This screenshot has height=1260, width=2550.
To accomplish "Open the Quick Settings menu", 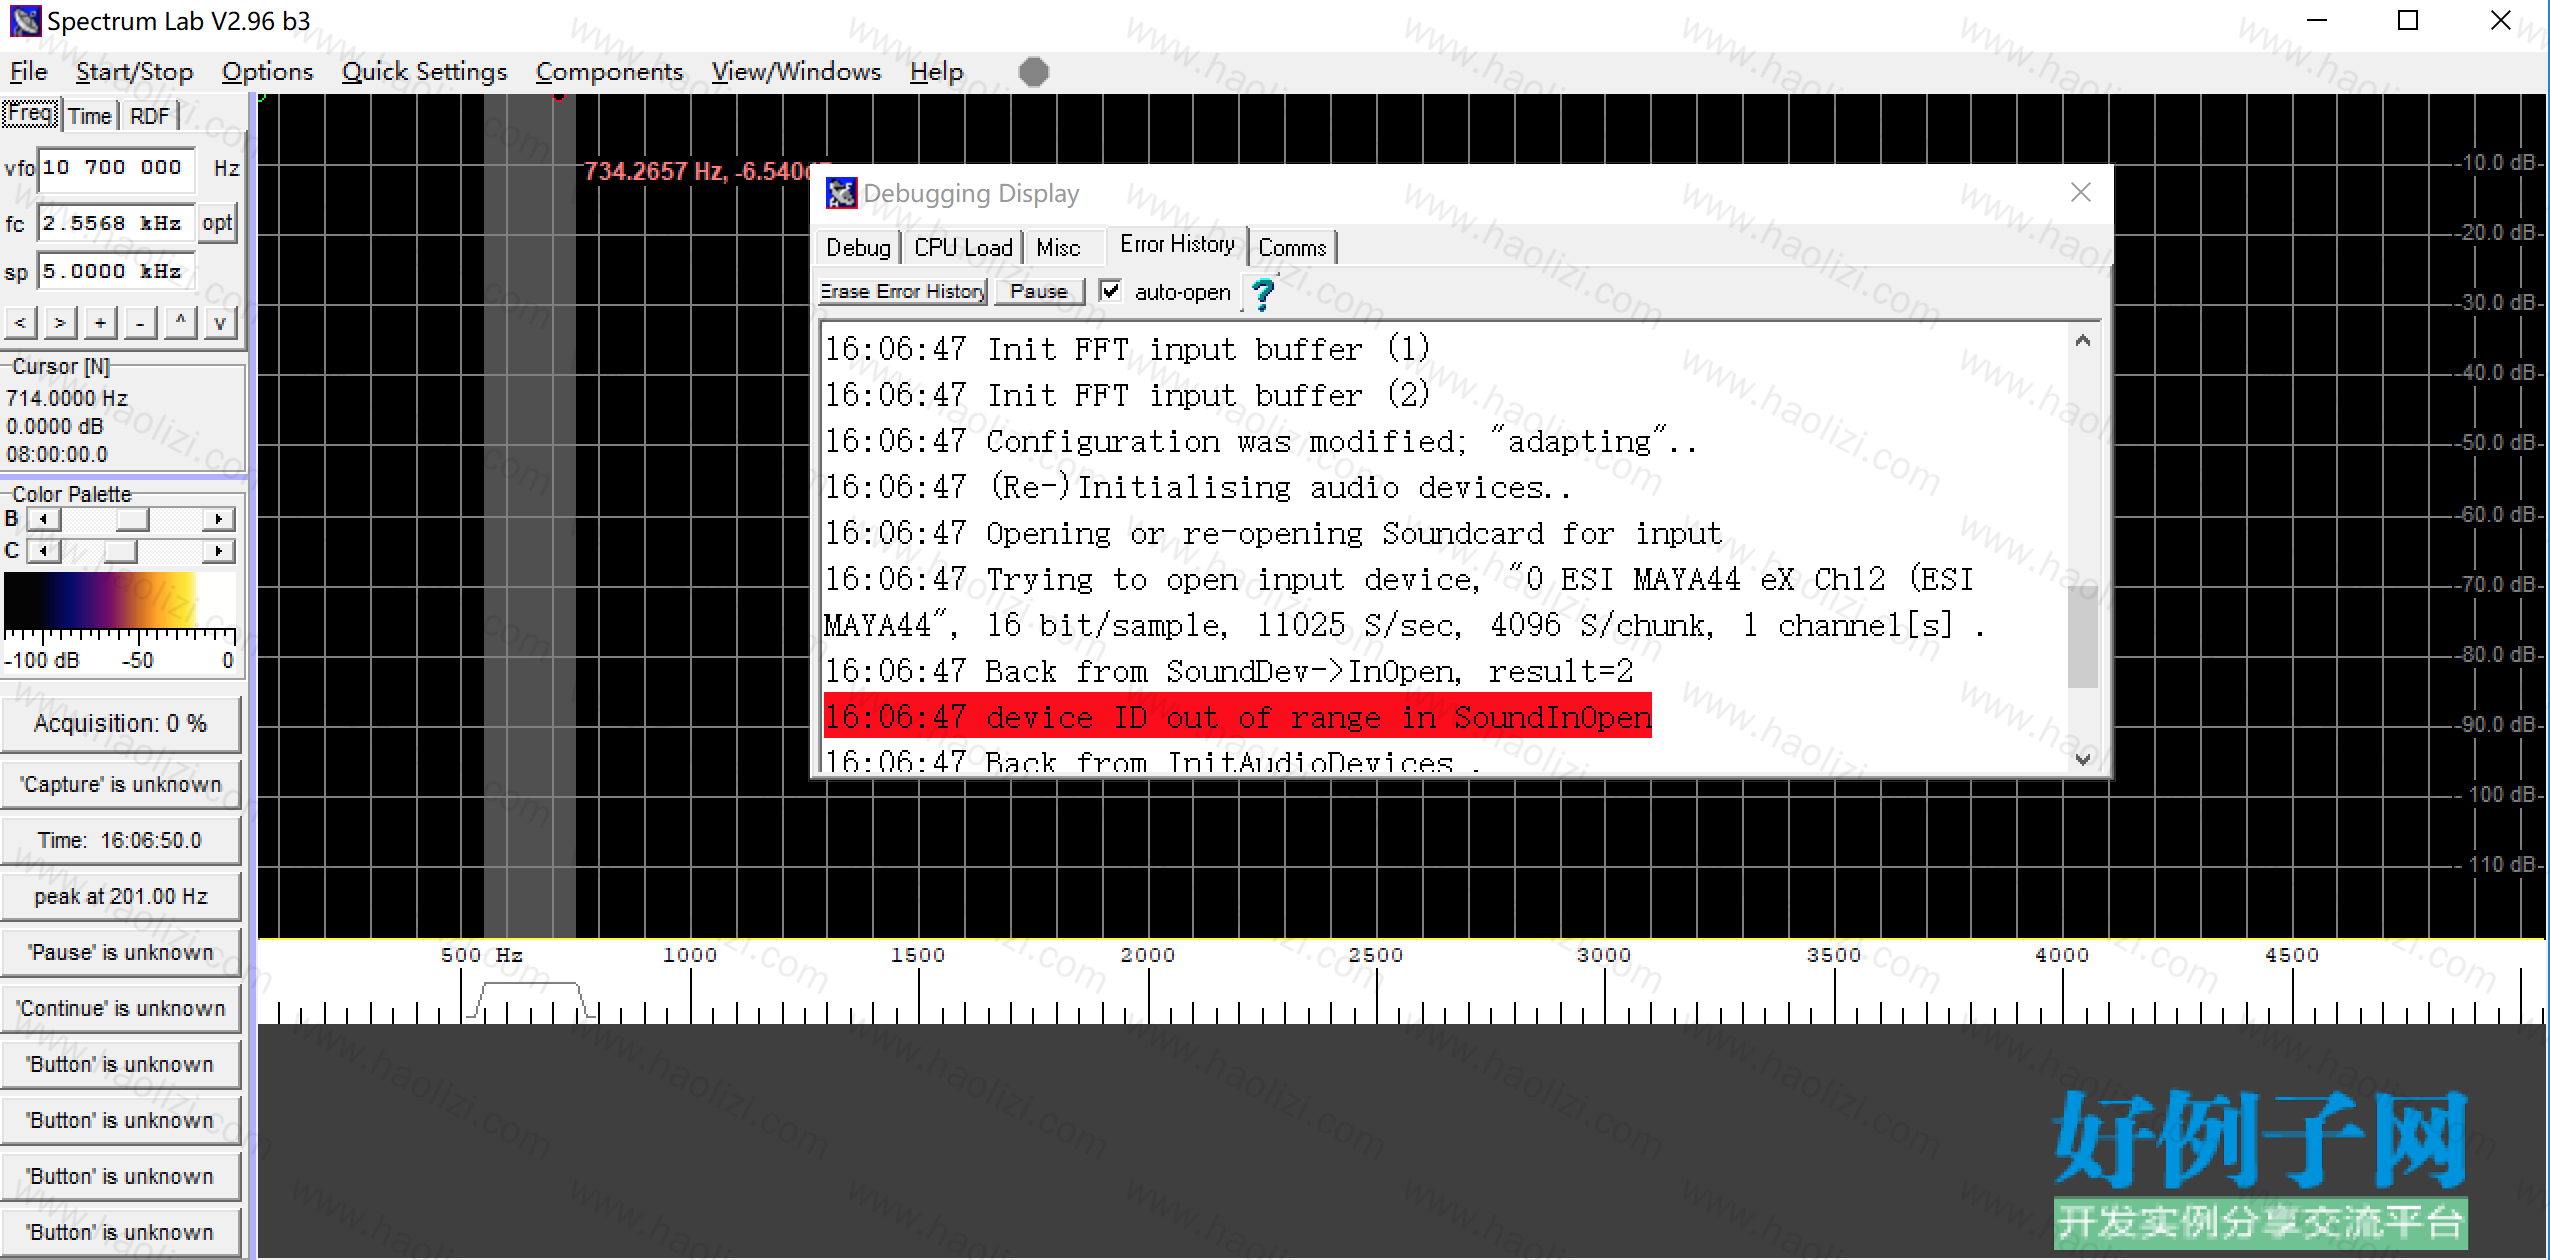I will click(x=424, y=72).
